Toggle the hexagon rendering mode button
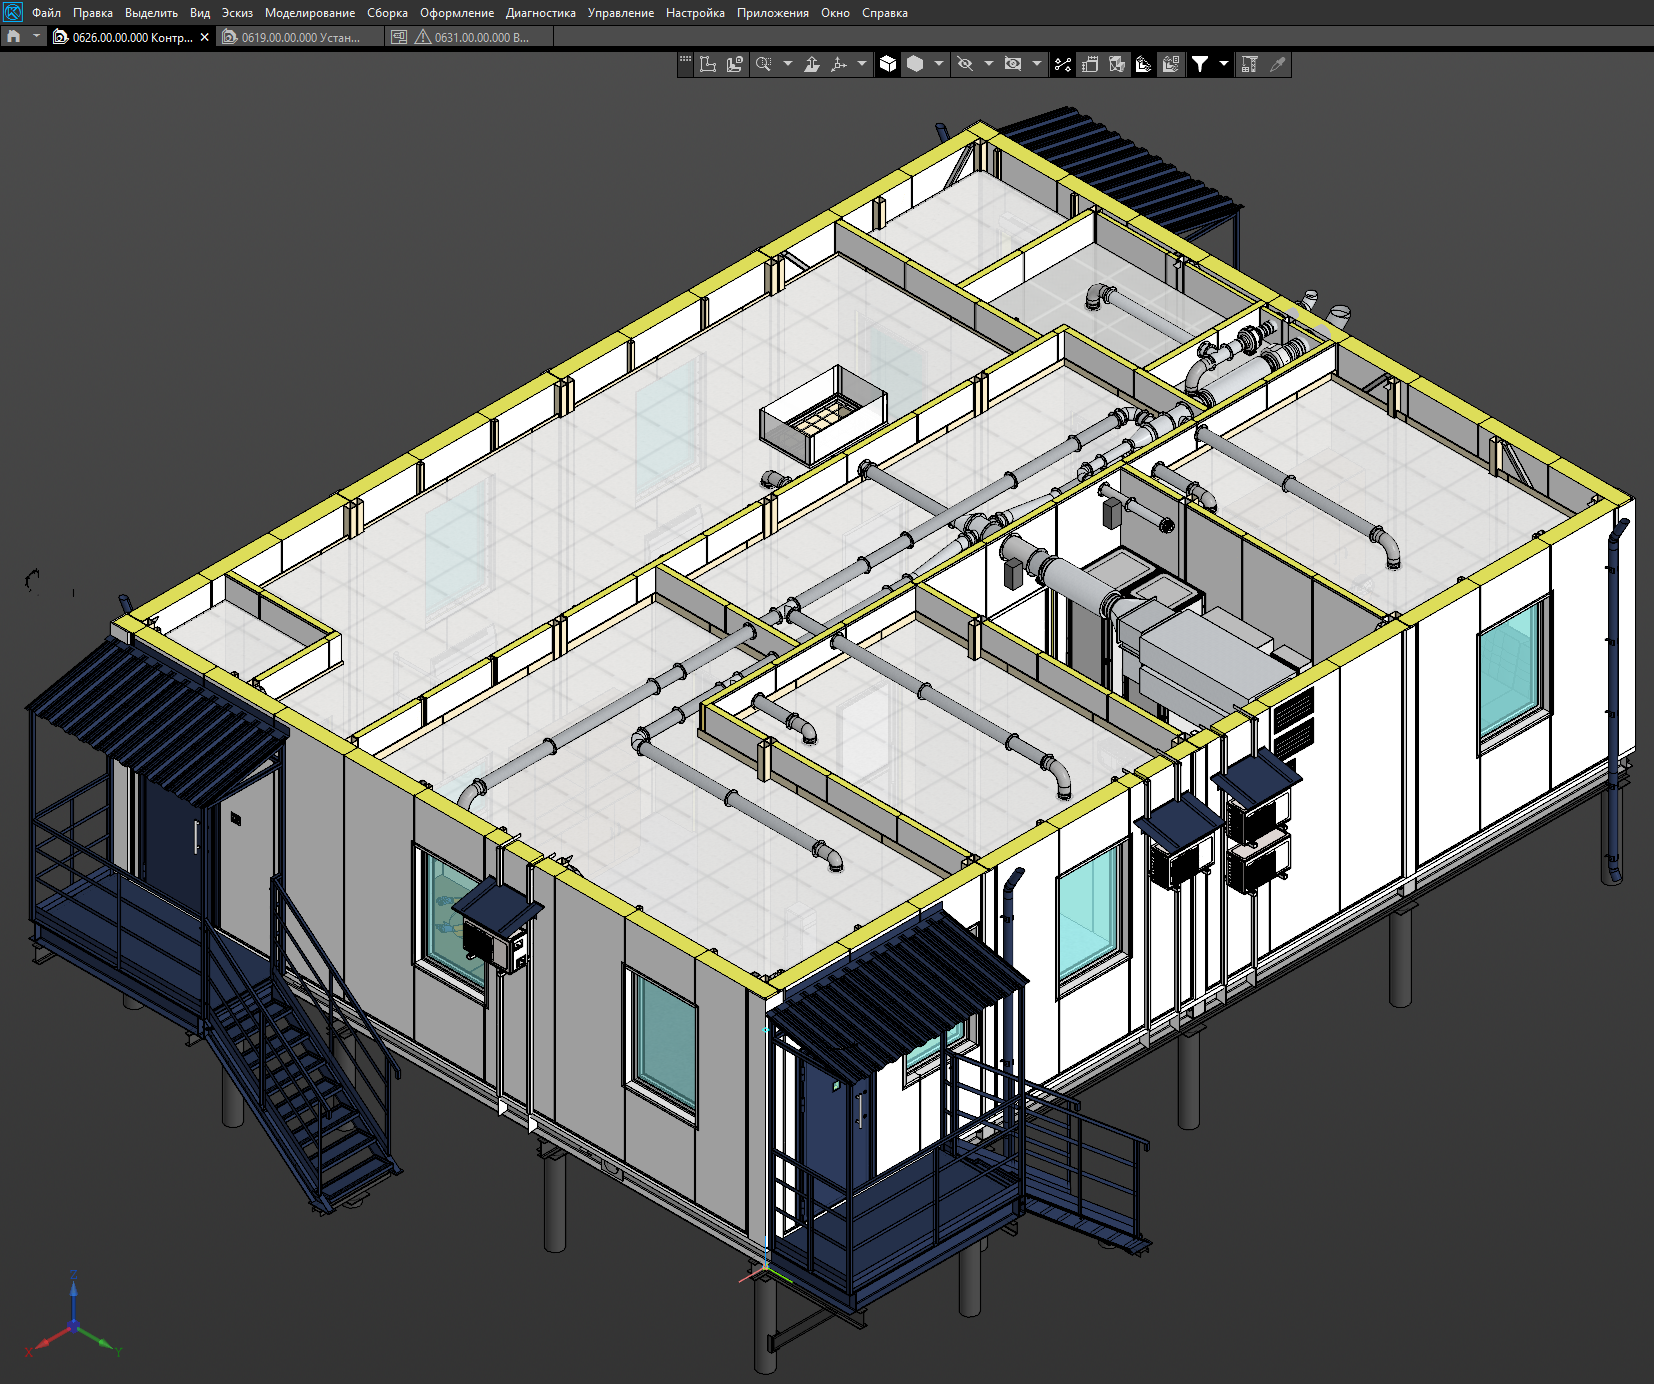 pos(915,65)
